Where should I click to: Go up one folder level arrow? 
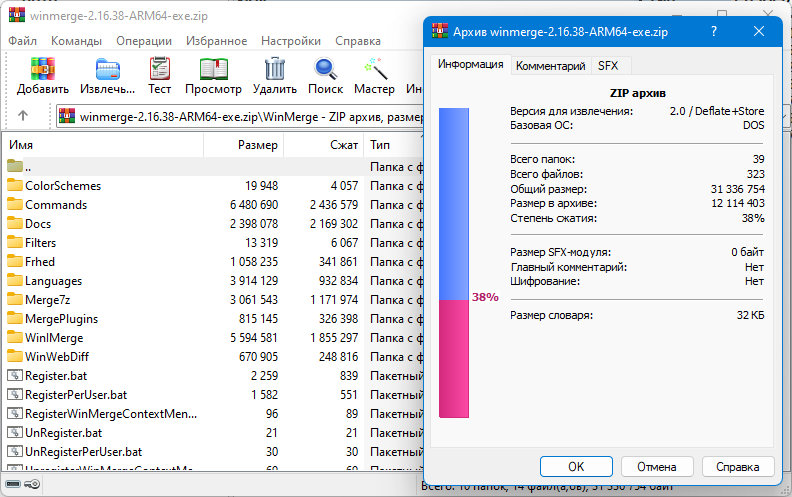click(23, 116)
